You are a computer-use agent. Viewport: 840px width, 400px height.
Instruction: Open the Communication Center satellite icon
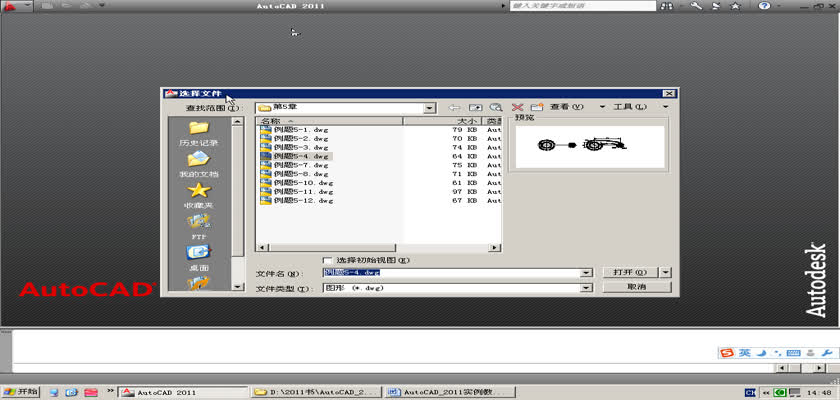716,6
